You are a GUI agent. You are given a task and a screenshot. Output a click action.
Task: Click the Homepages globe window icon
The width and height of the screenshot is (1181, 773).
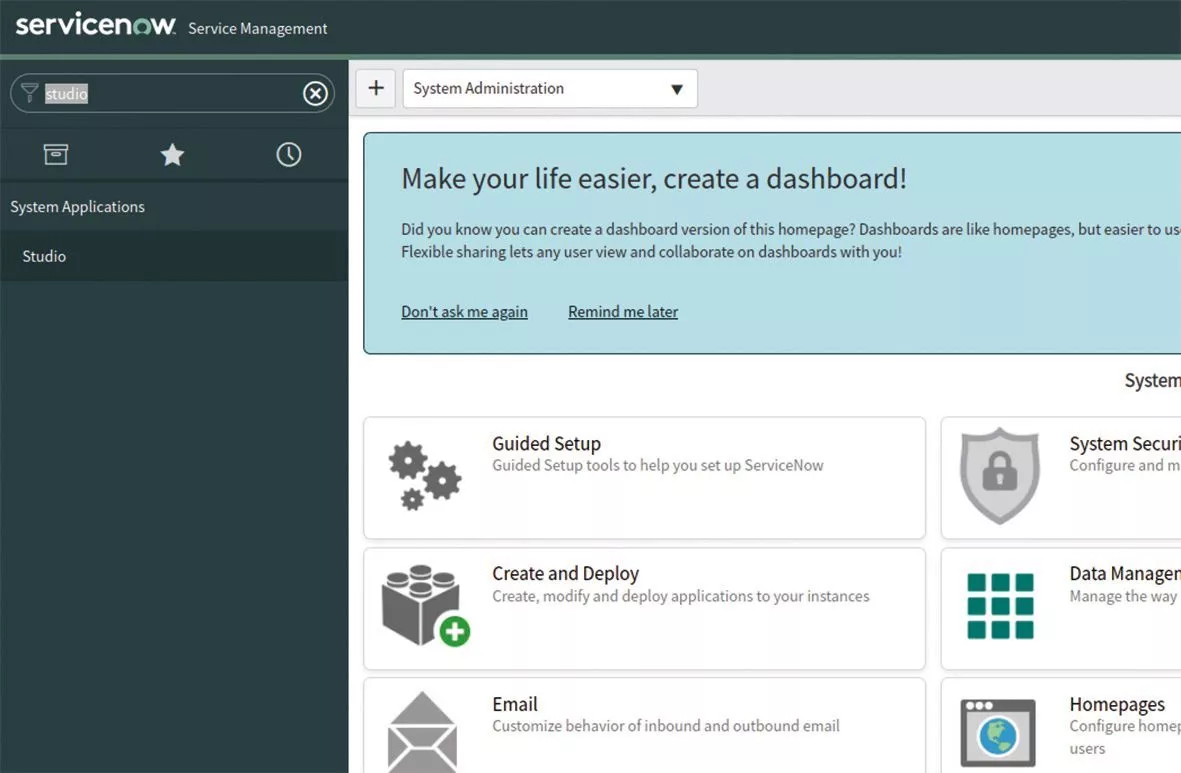click(998, 733)
